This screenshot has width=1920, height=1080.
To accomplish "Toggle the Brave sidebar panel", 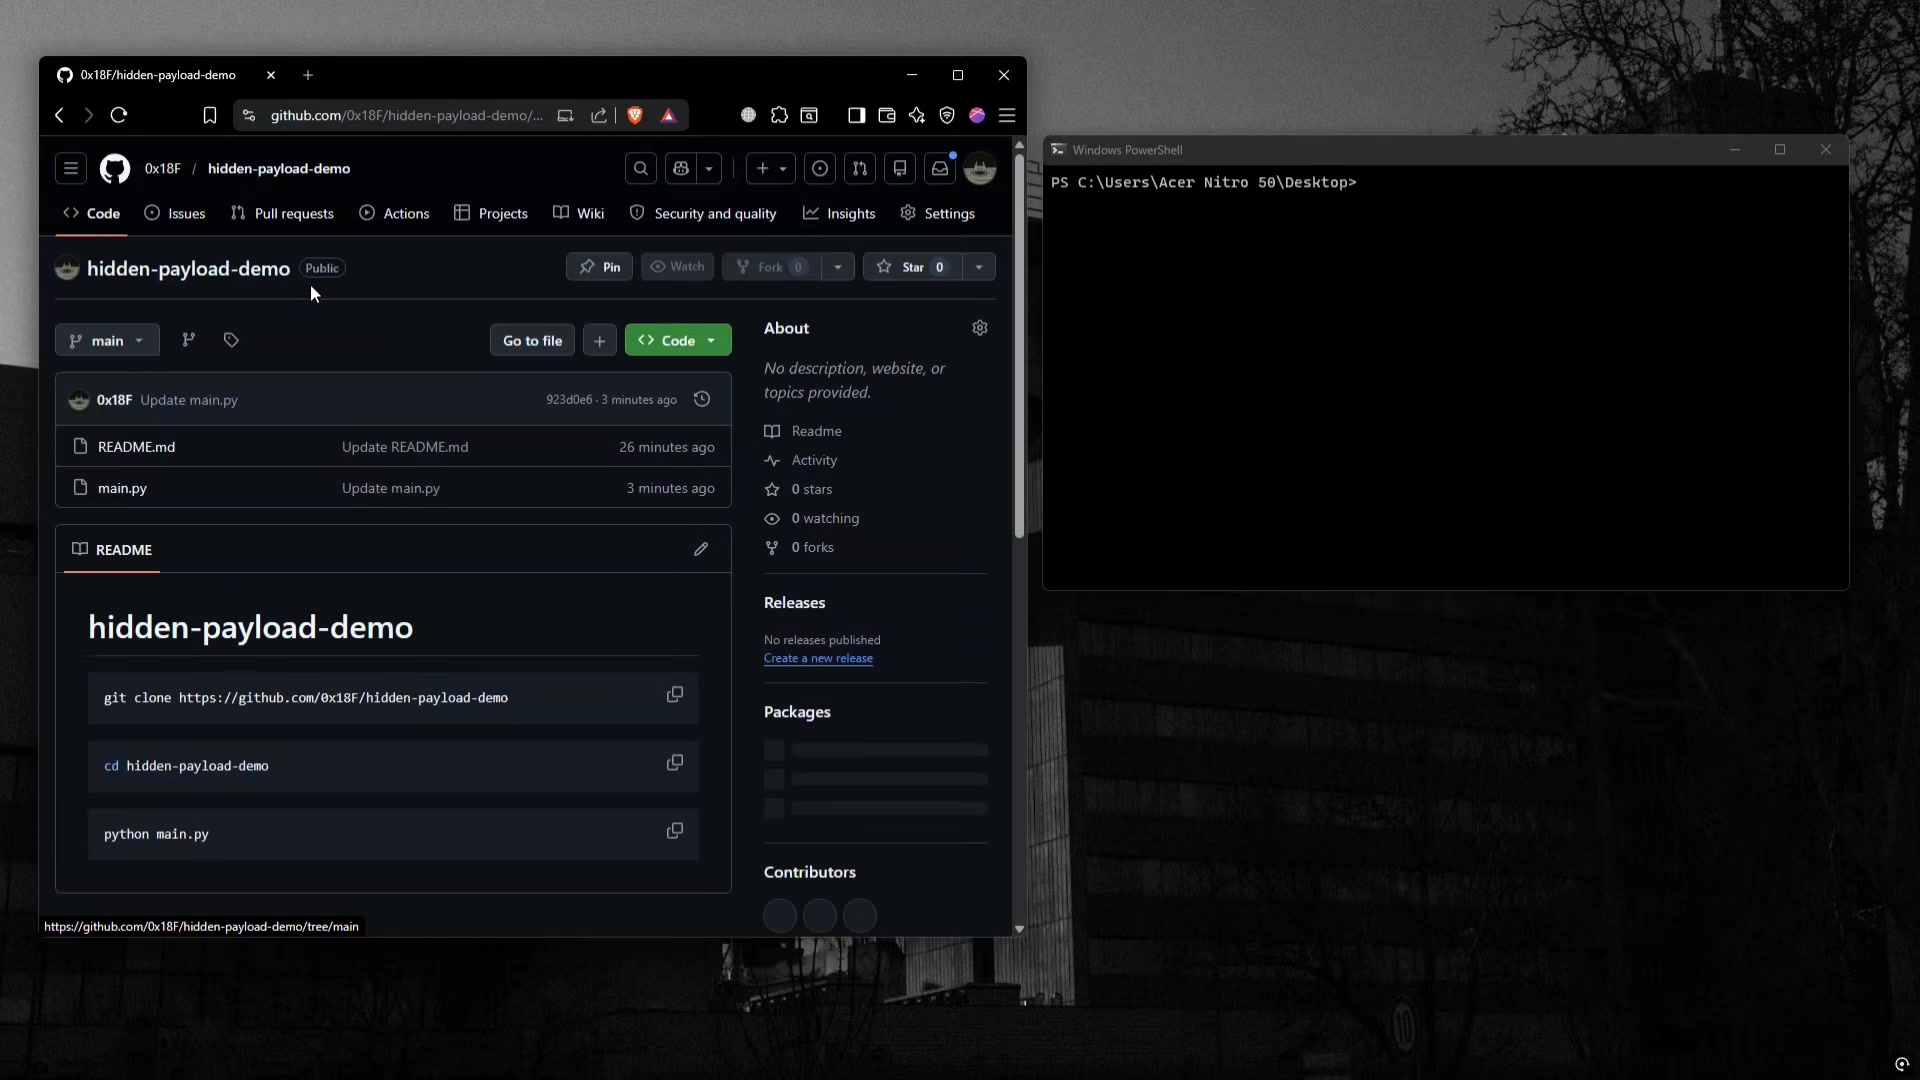I will (x=856, y=115).
